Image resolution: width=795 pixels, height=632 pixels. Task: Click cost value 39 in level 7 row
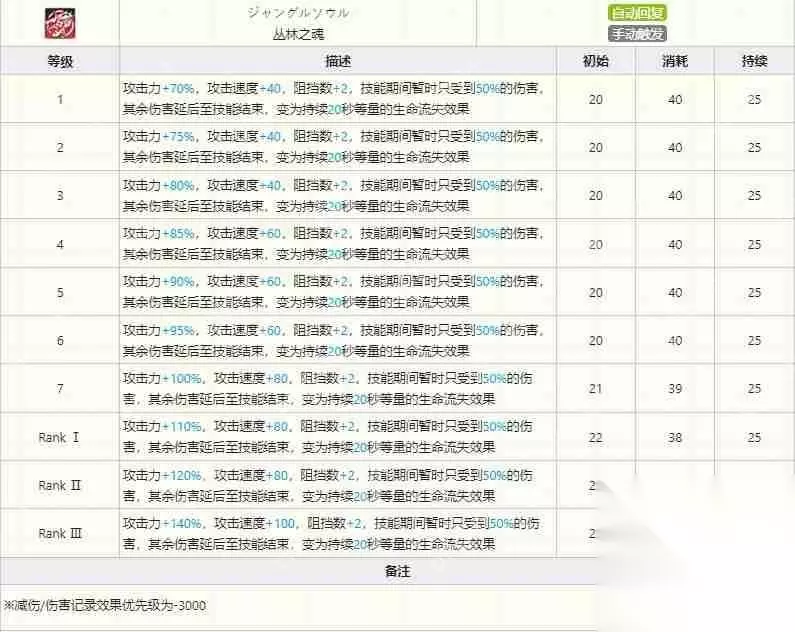click(x=675, y=389)
